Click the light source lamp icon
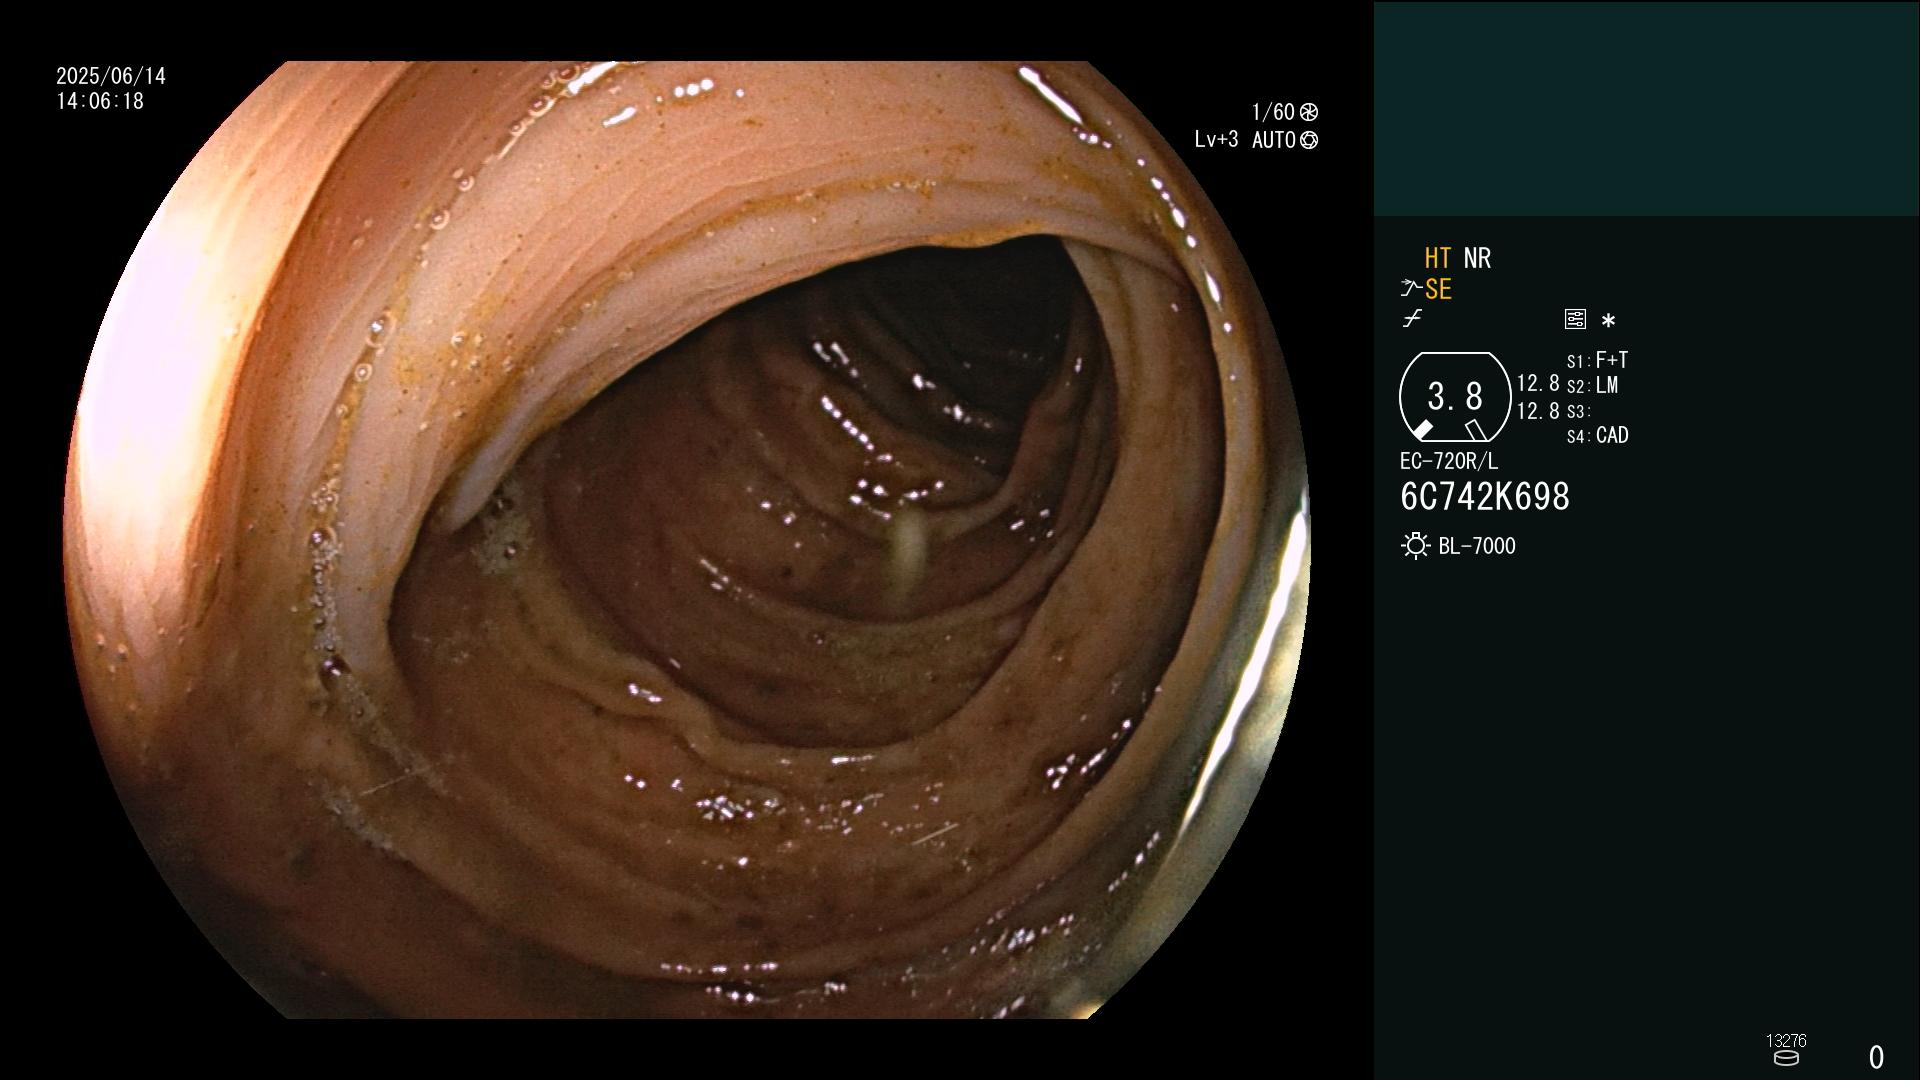Viewport: 1920px width, 1080px height. click(1415, 546)
